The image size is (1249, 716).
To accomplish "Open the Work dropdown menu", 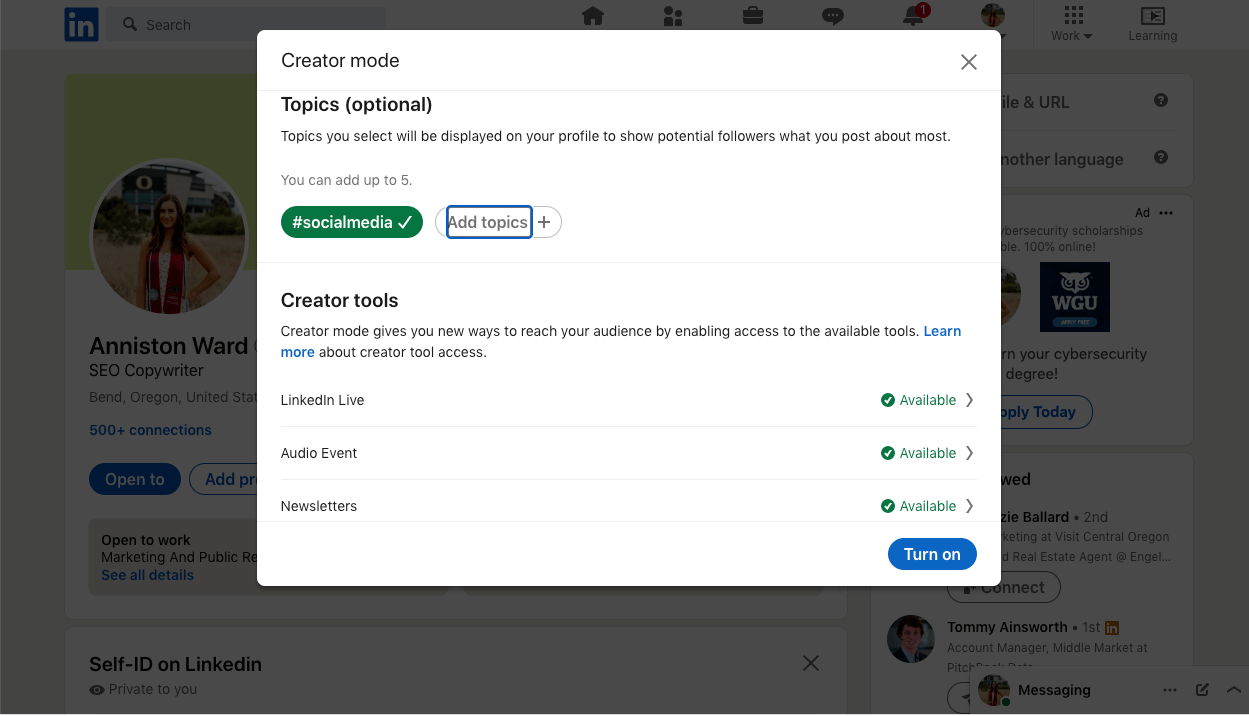I will tap(1070, 24).
